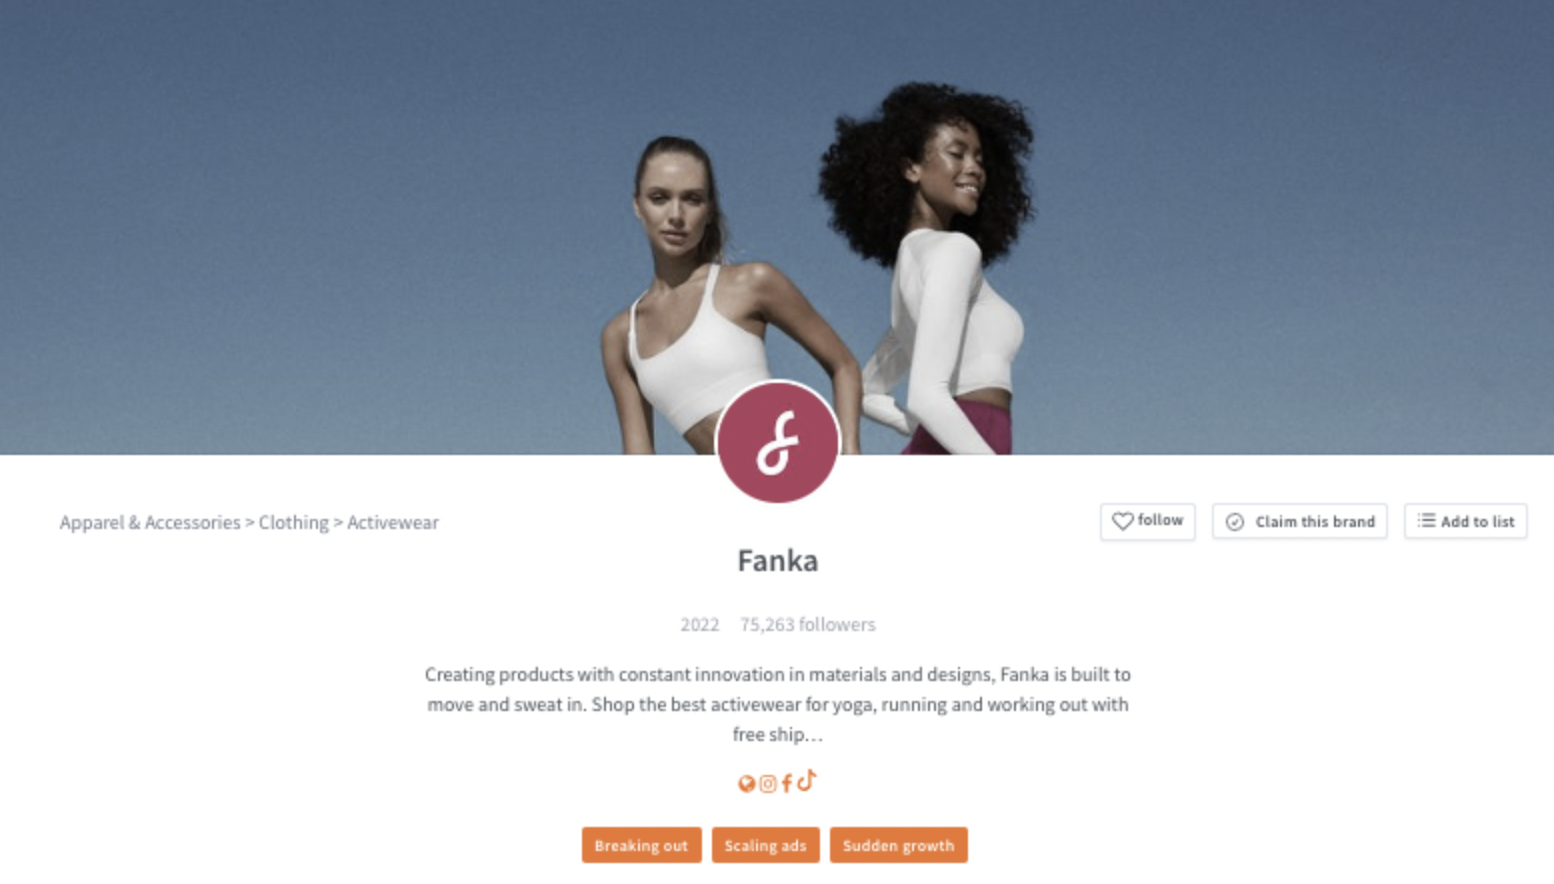
Task: Open Fanka's Facebook page icon
Action: tap(787, 783)
